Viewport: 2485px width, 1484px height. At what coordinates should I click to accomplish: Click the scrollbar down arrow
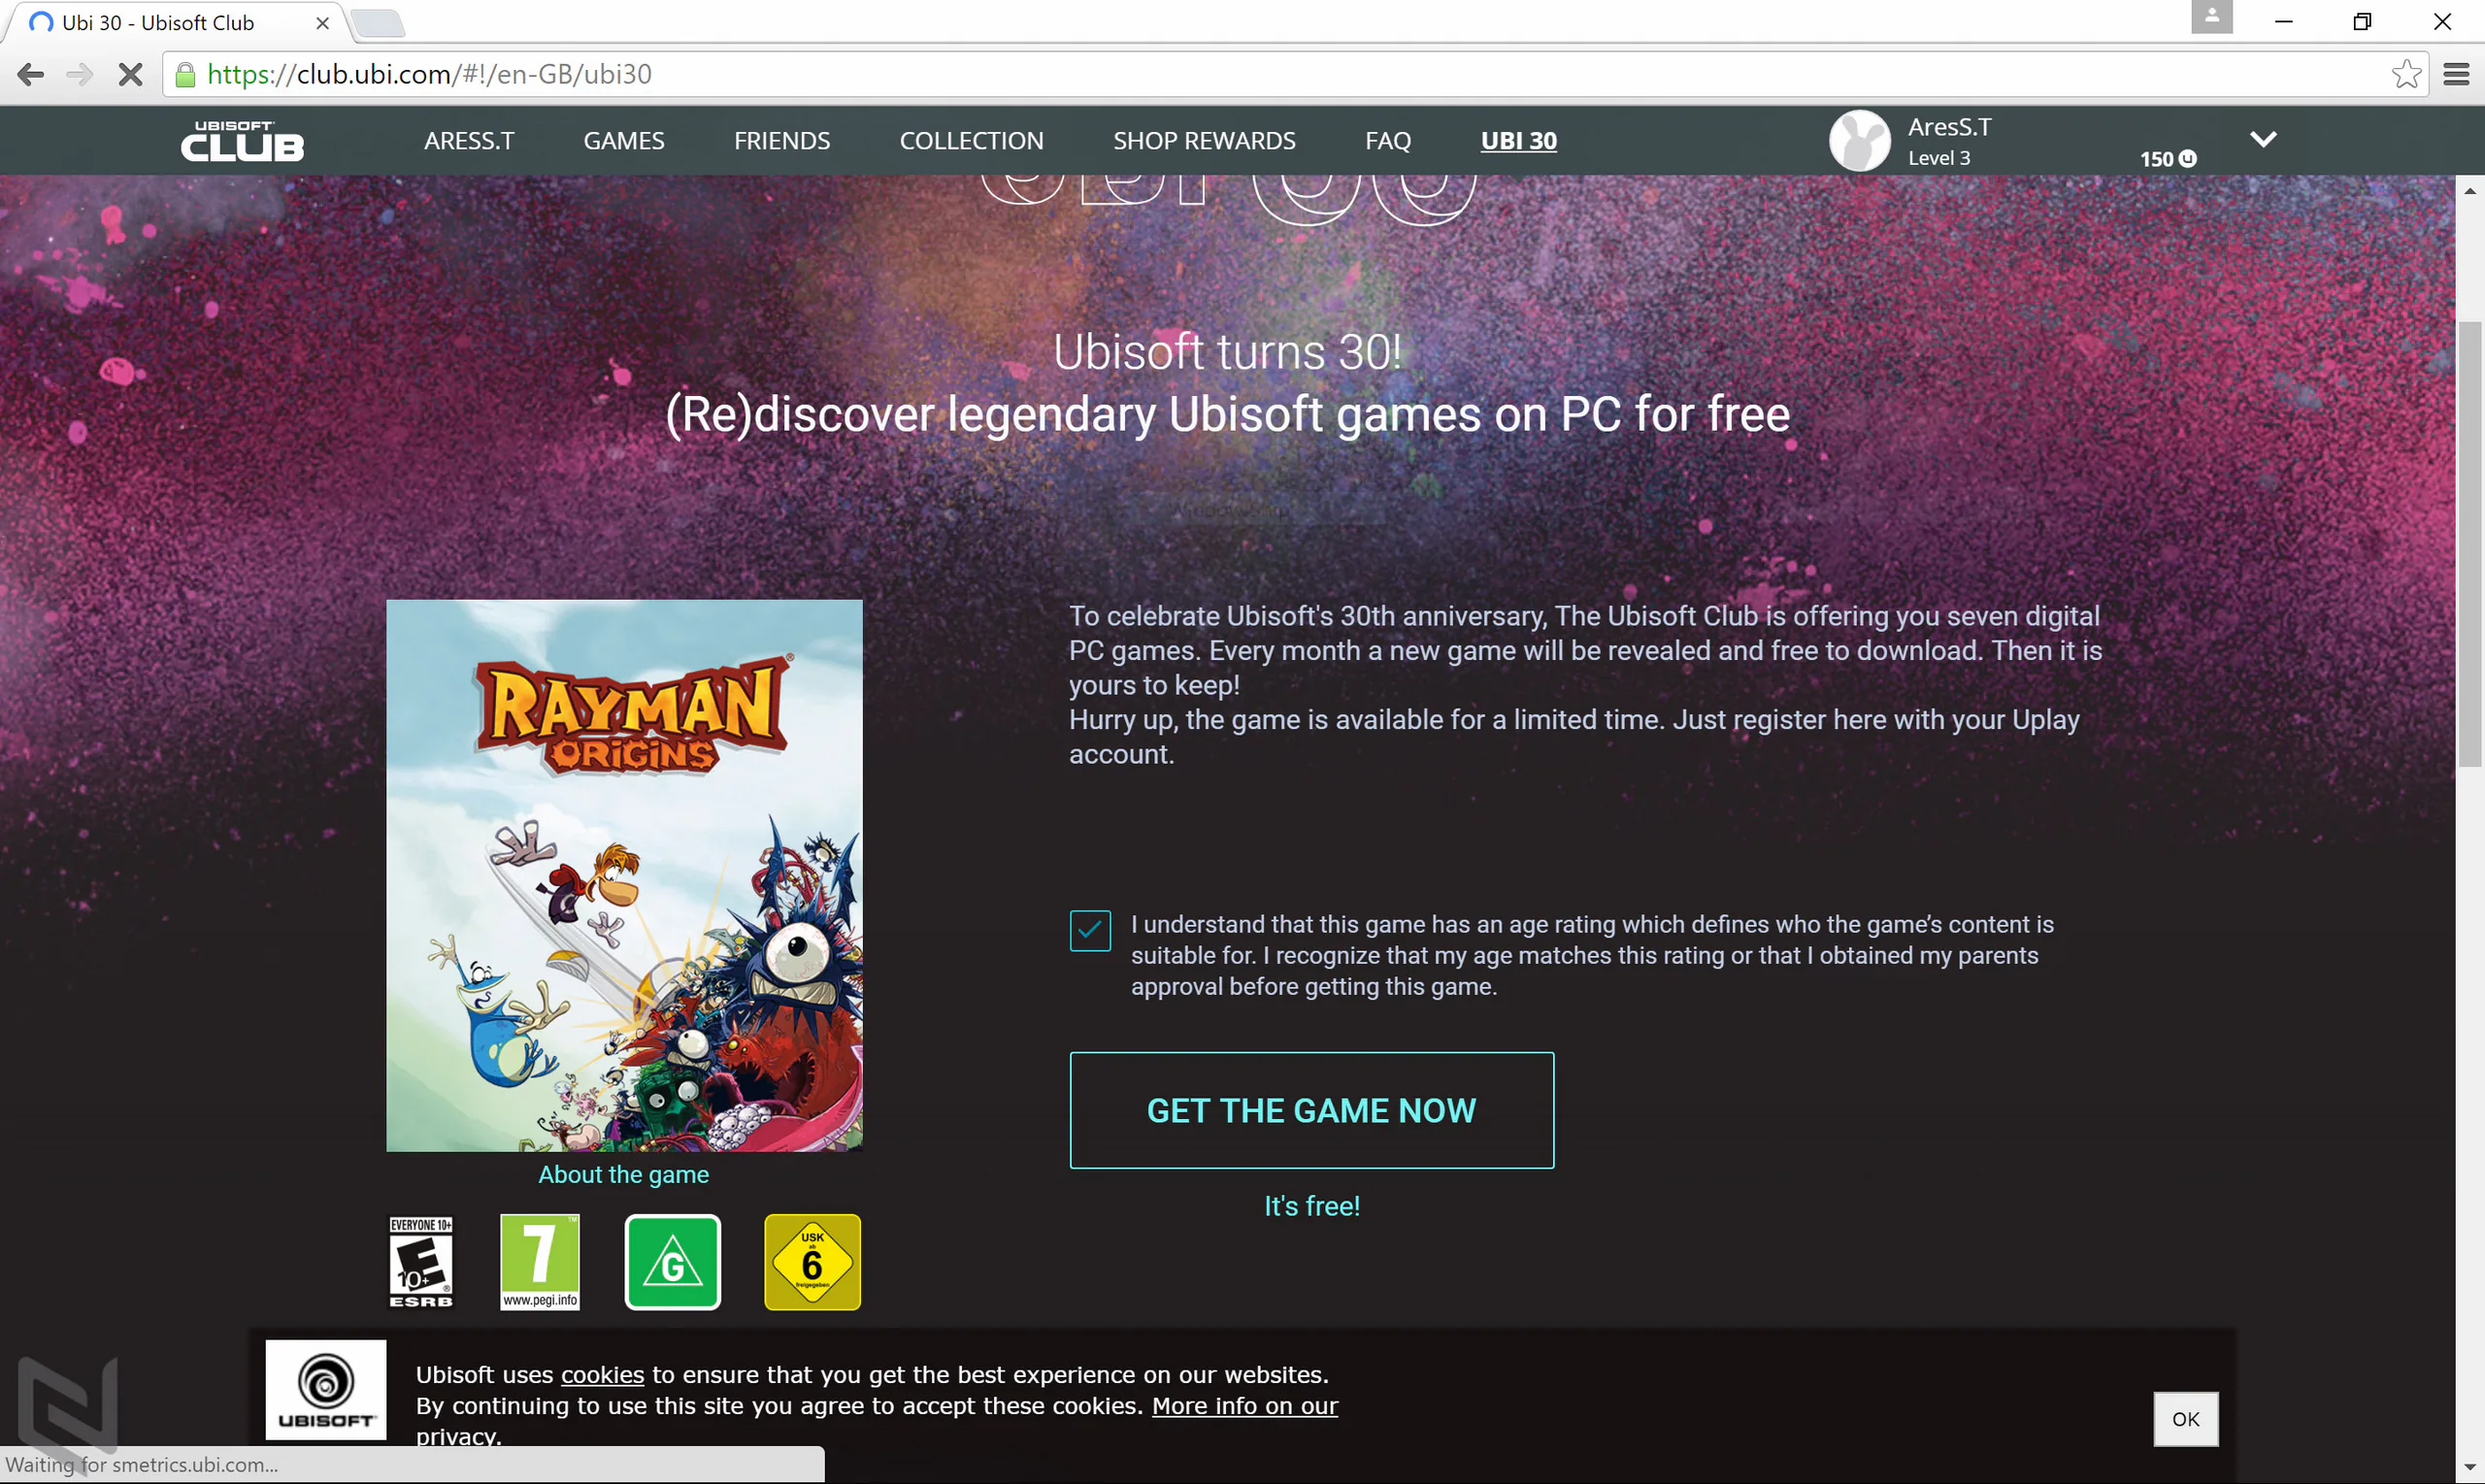2470,1468
